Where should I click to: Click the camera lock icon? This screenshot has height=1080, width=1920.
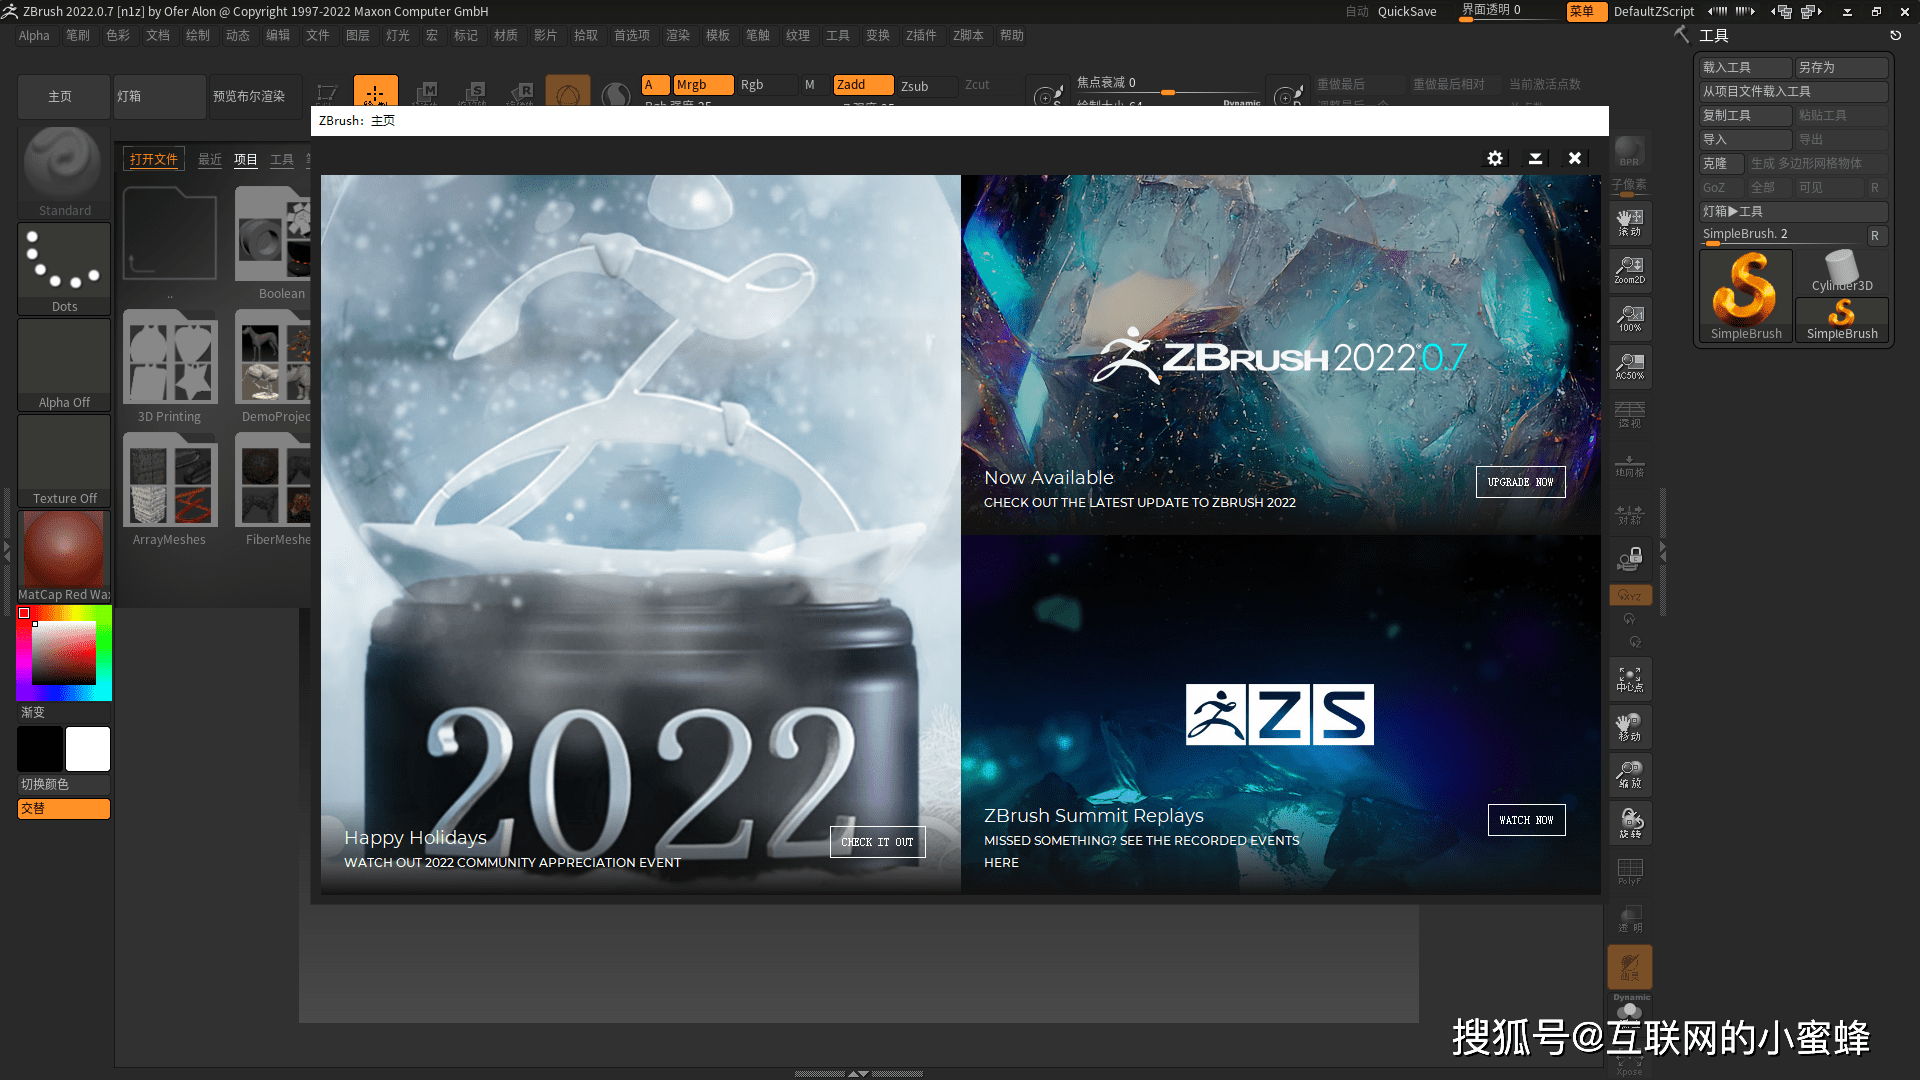1630,558
